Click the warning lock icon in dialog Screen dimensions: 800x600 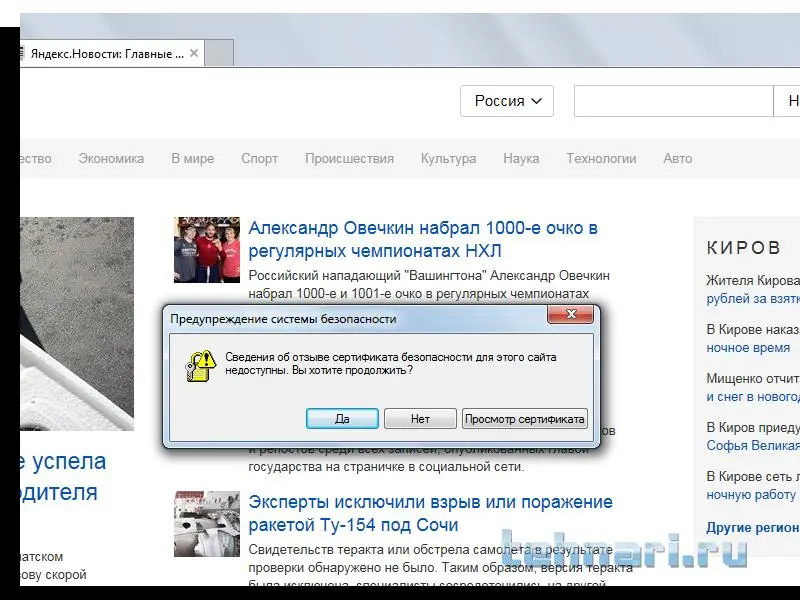coord(201,366)
